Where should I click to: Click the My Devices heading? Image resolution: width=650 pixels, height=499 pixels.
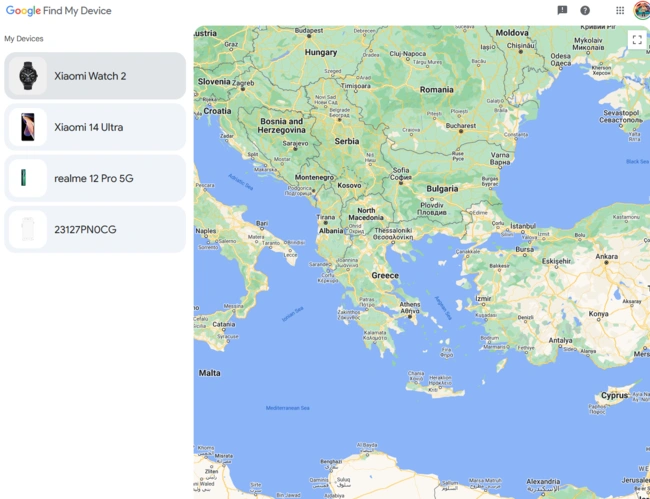point(24,39)
